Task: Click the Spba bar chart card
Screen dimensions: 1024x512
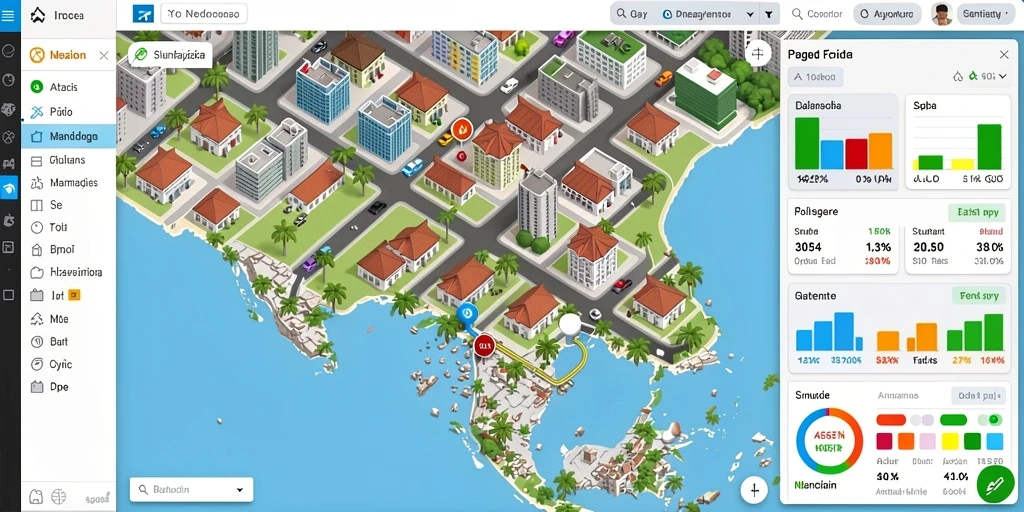Action: (958, 142)
